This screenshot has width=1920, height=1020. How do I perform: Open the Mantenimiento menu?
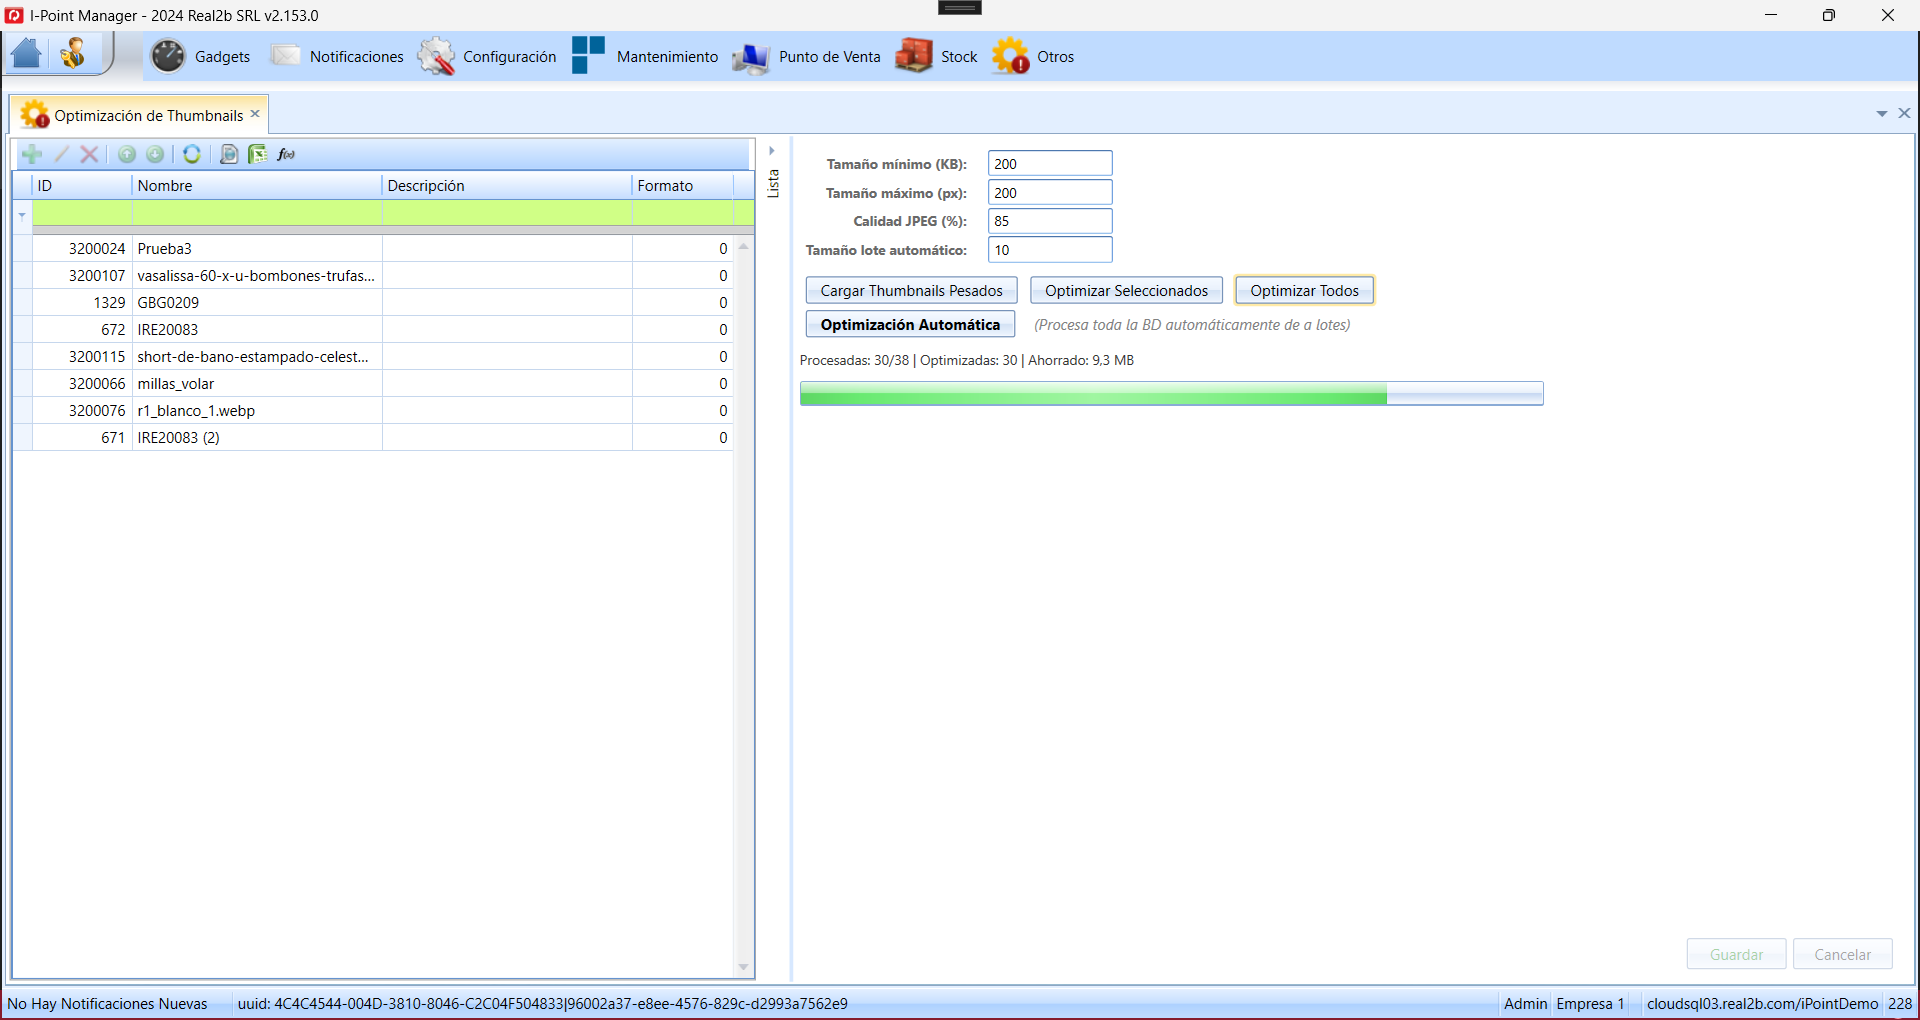pyautogui.click(x=667, y=57)
